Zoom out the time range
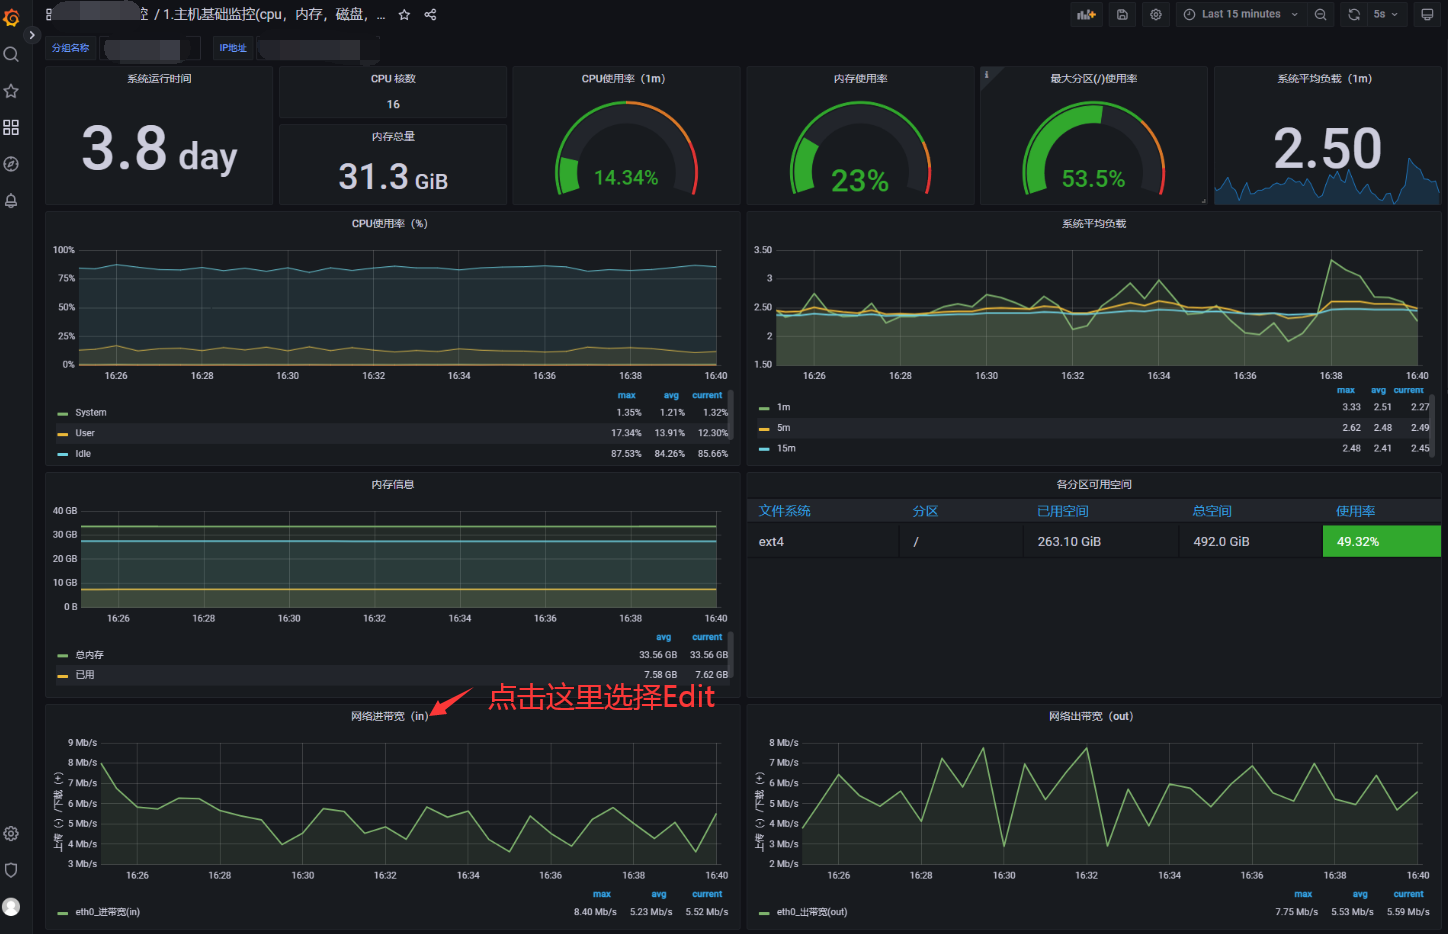This screenshot has height=934, width=1448. pyautogui.click(x=1321, y=15)
